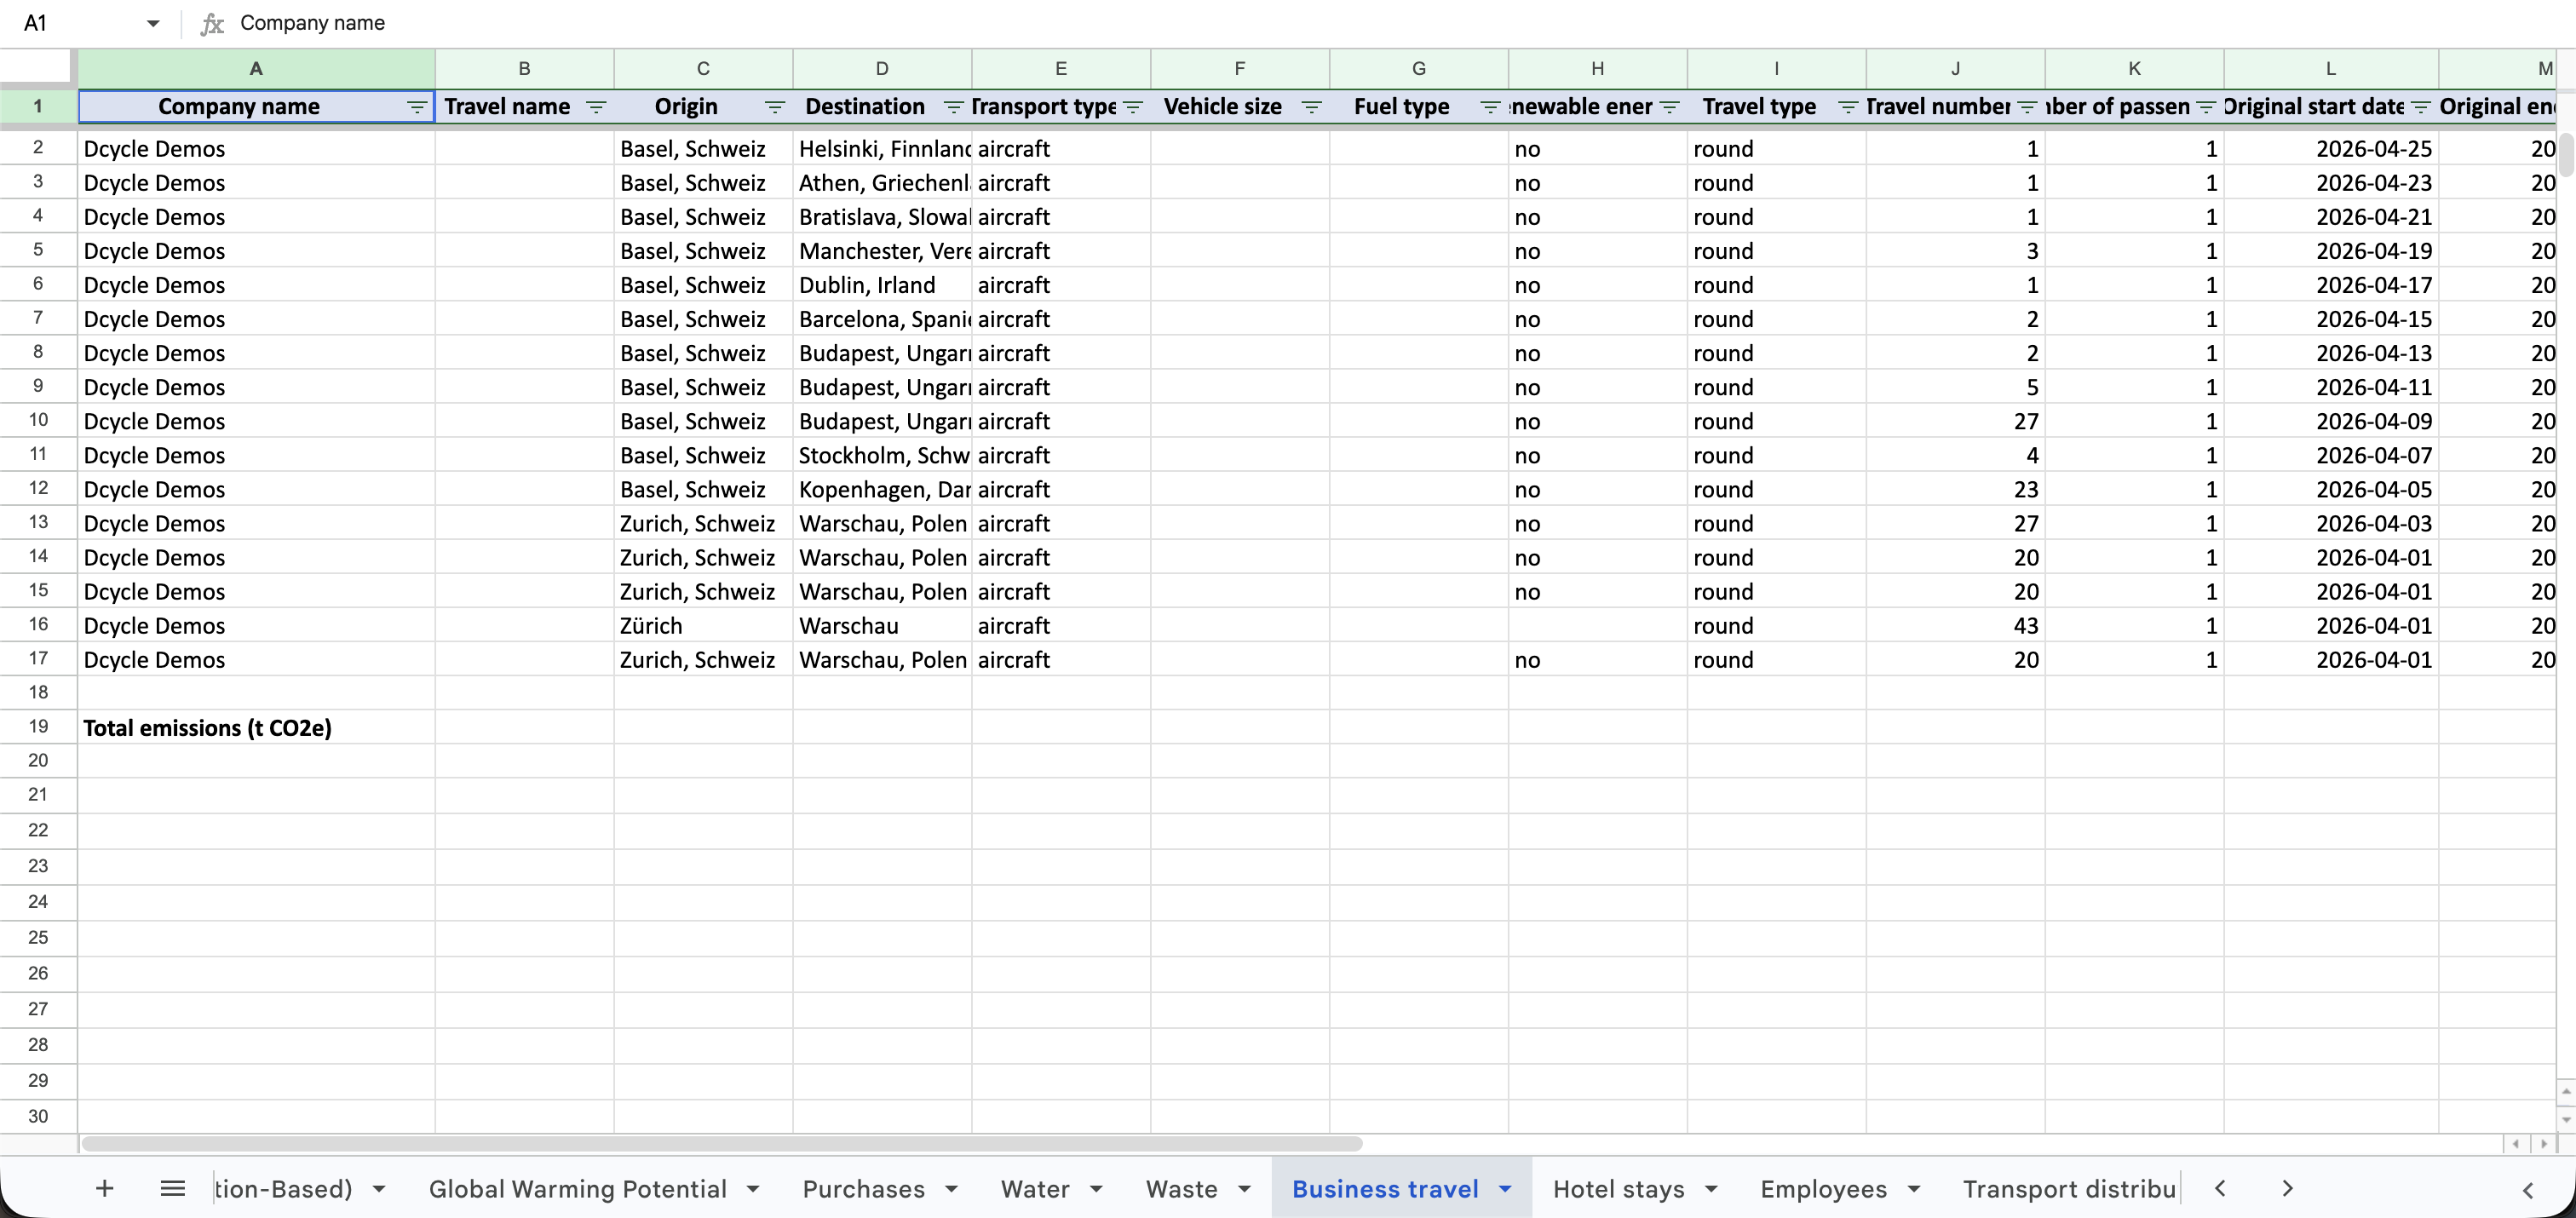Select cell 'Zürich' in Origin column
The width and height of the screenshot is (2576, 1218).
pos(703,626)
